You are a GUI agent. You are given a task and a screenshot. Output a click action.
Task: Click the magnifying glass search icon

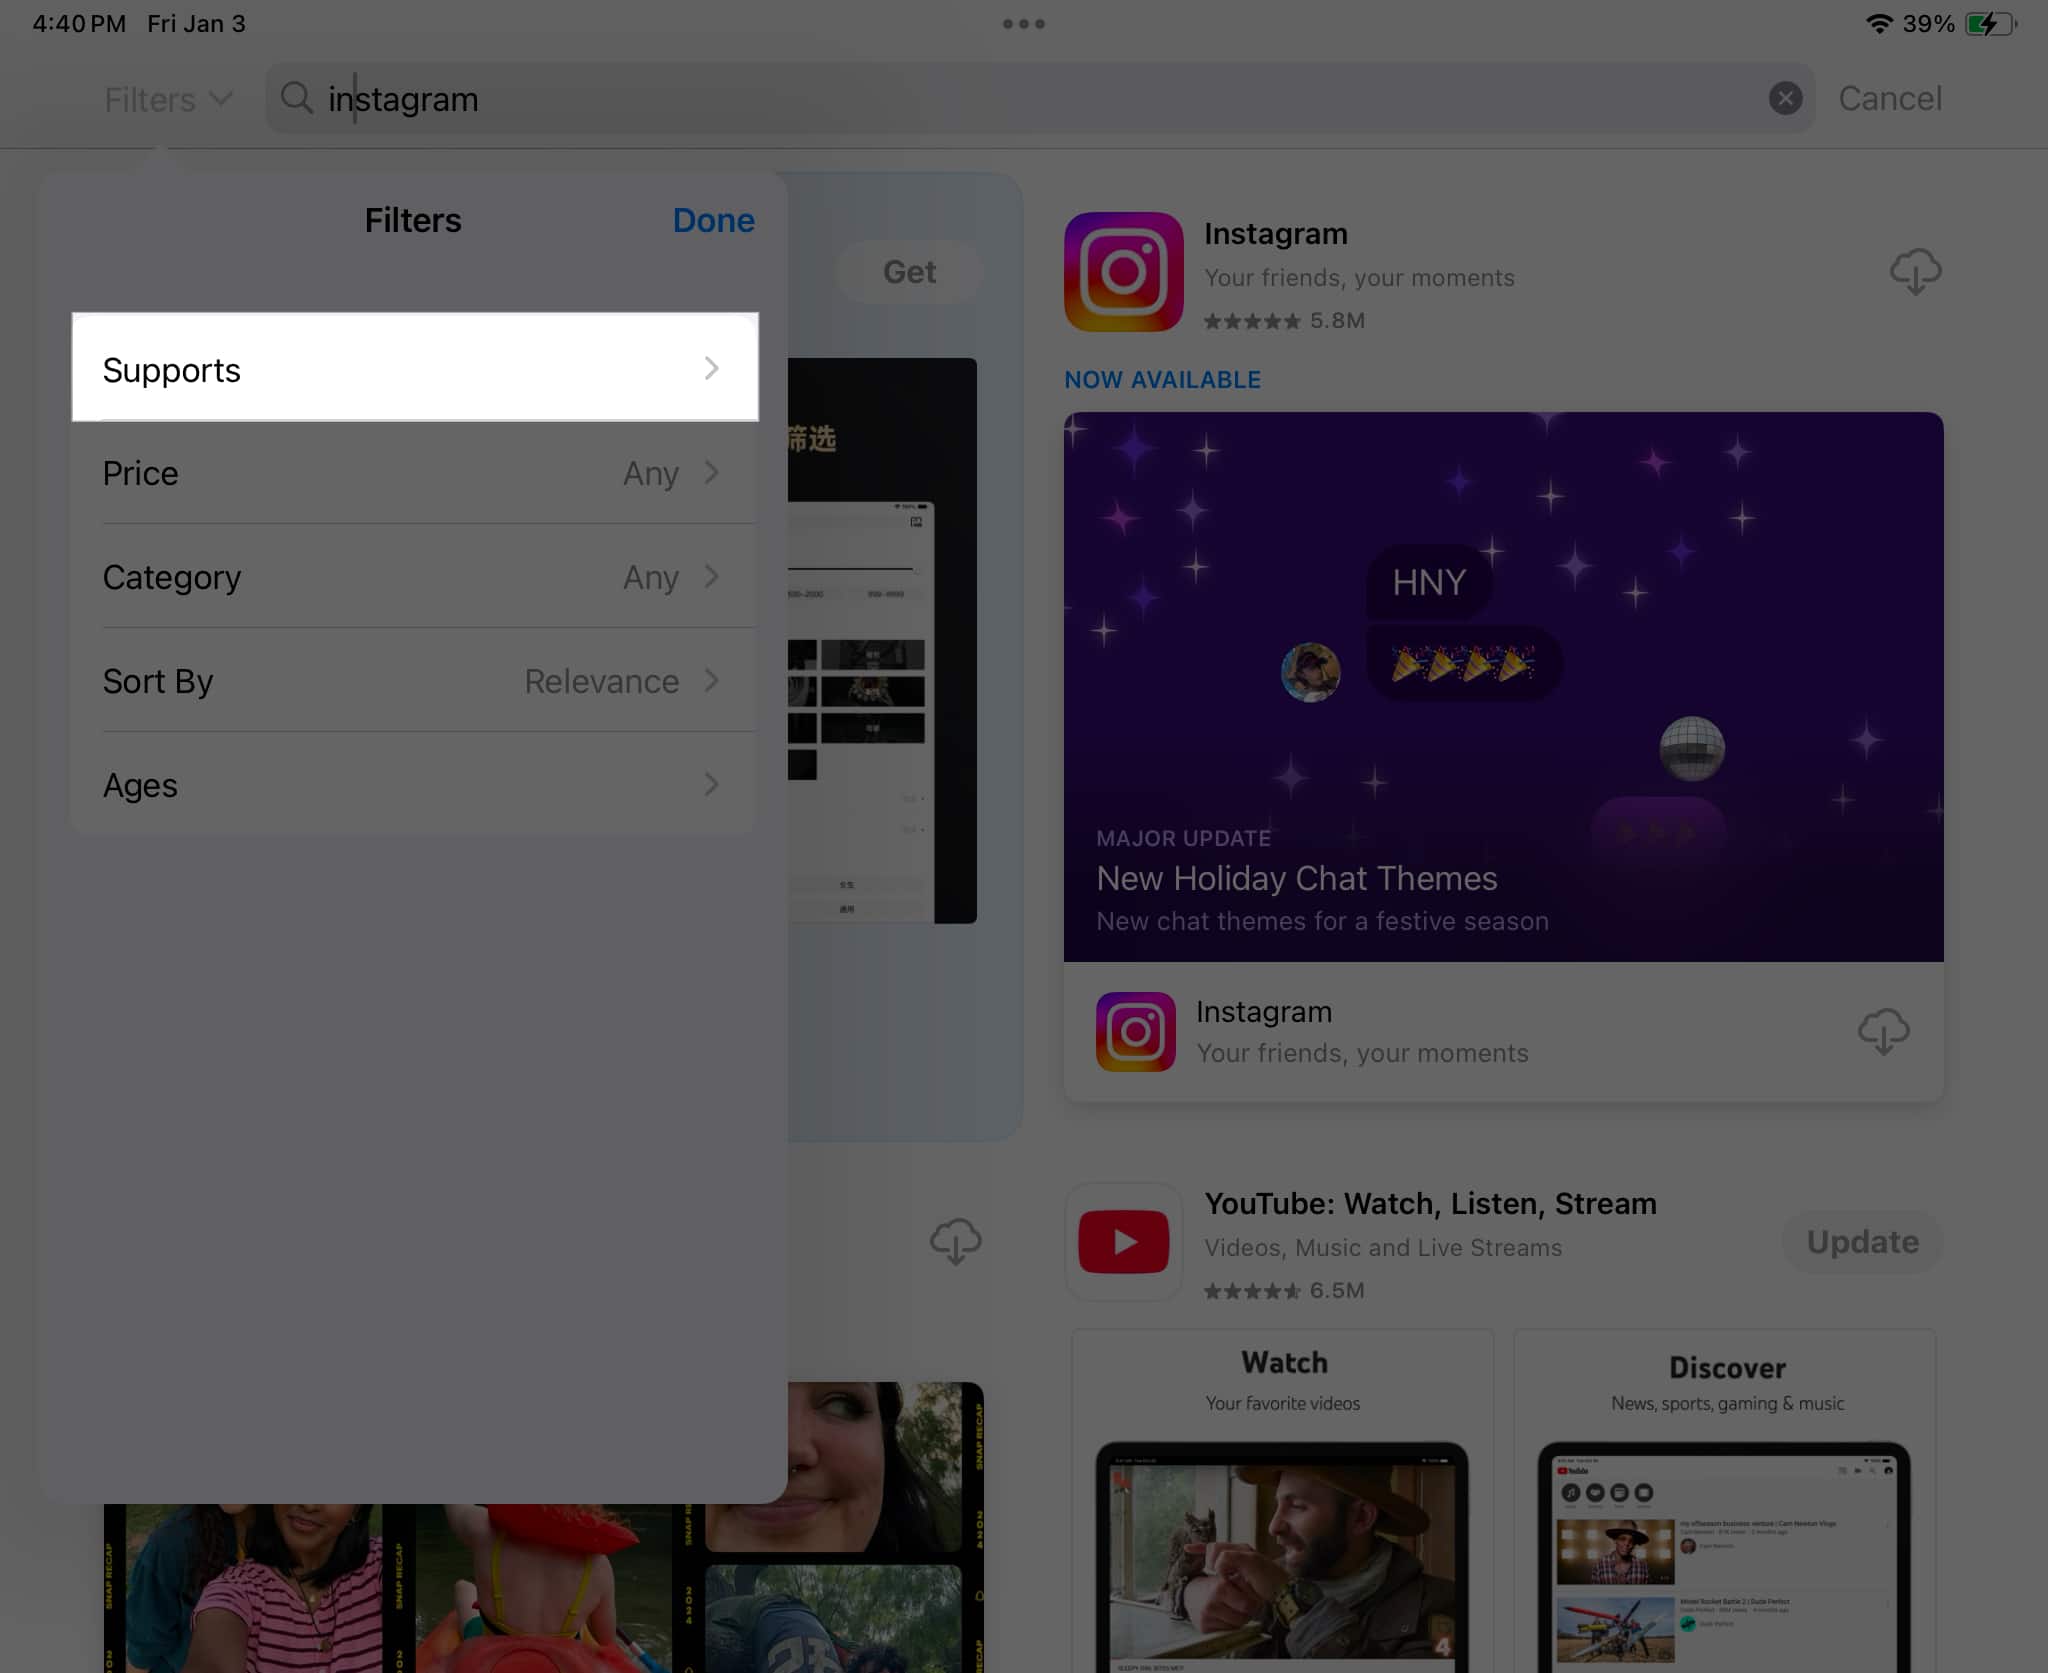tap(296, 98)
